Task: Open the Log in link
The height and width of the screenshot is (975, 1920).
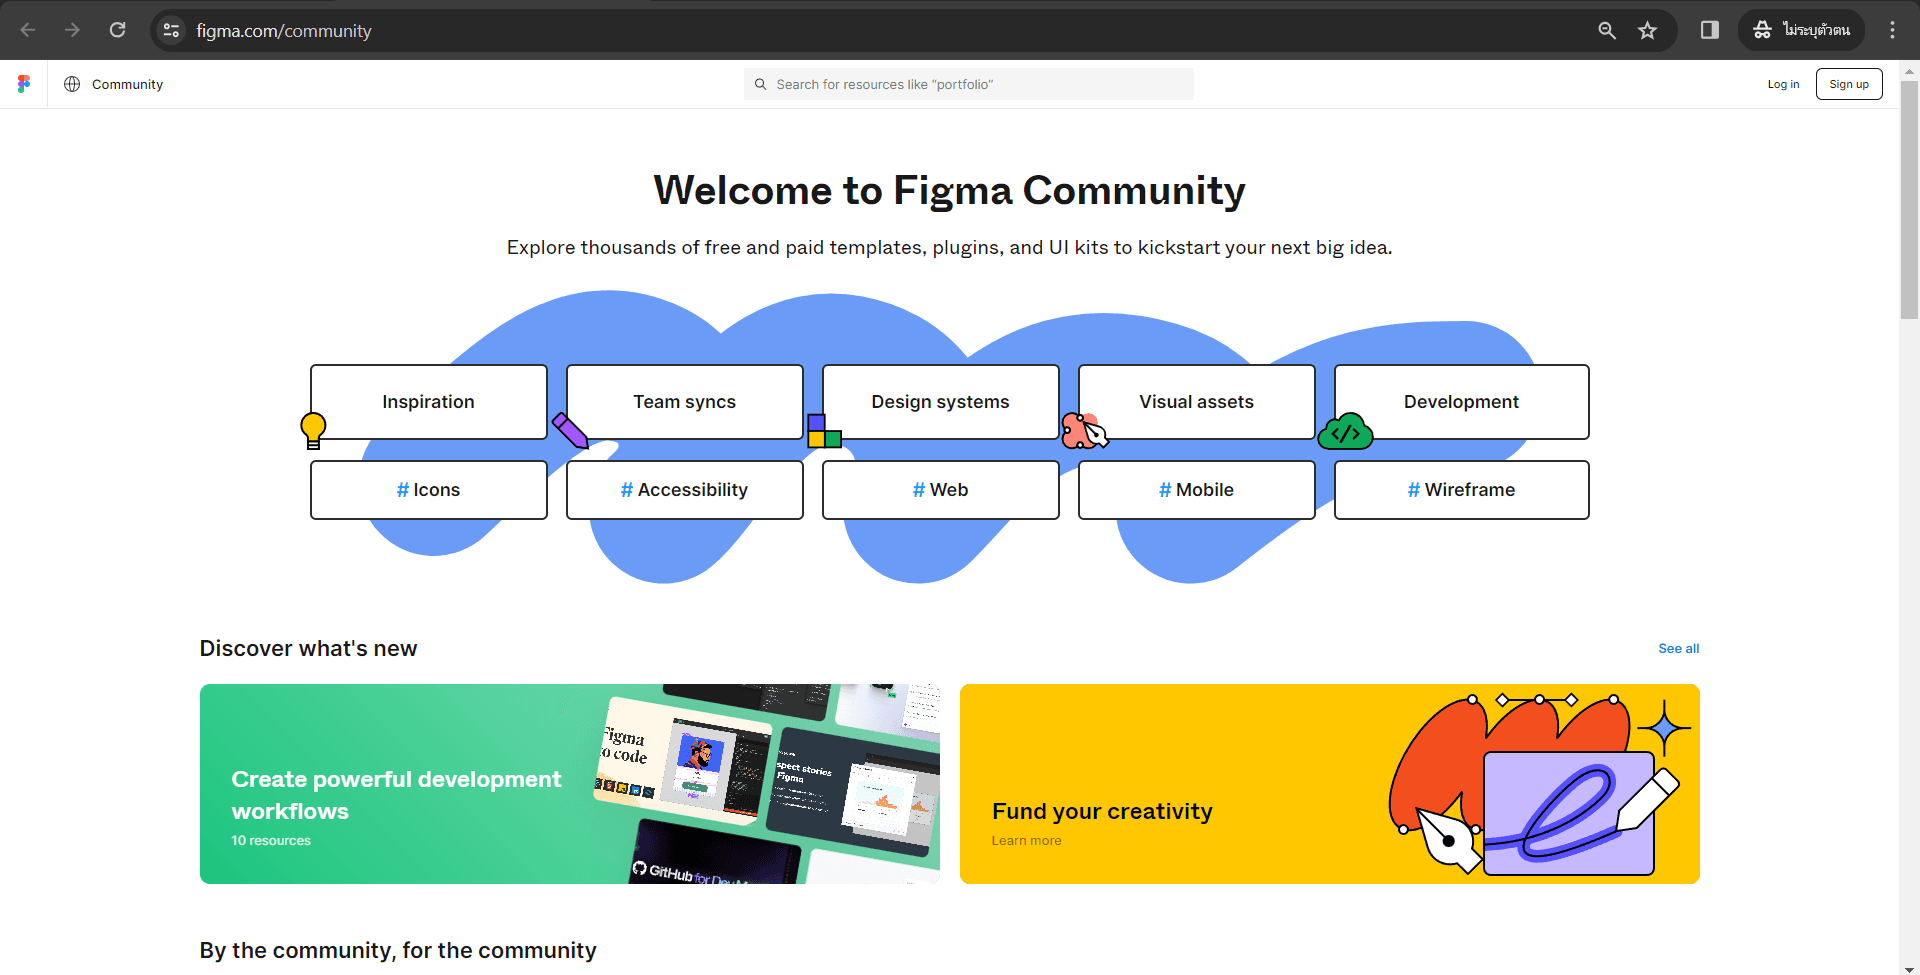Action: (x=1784, y=84)
